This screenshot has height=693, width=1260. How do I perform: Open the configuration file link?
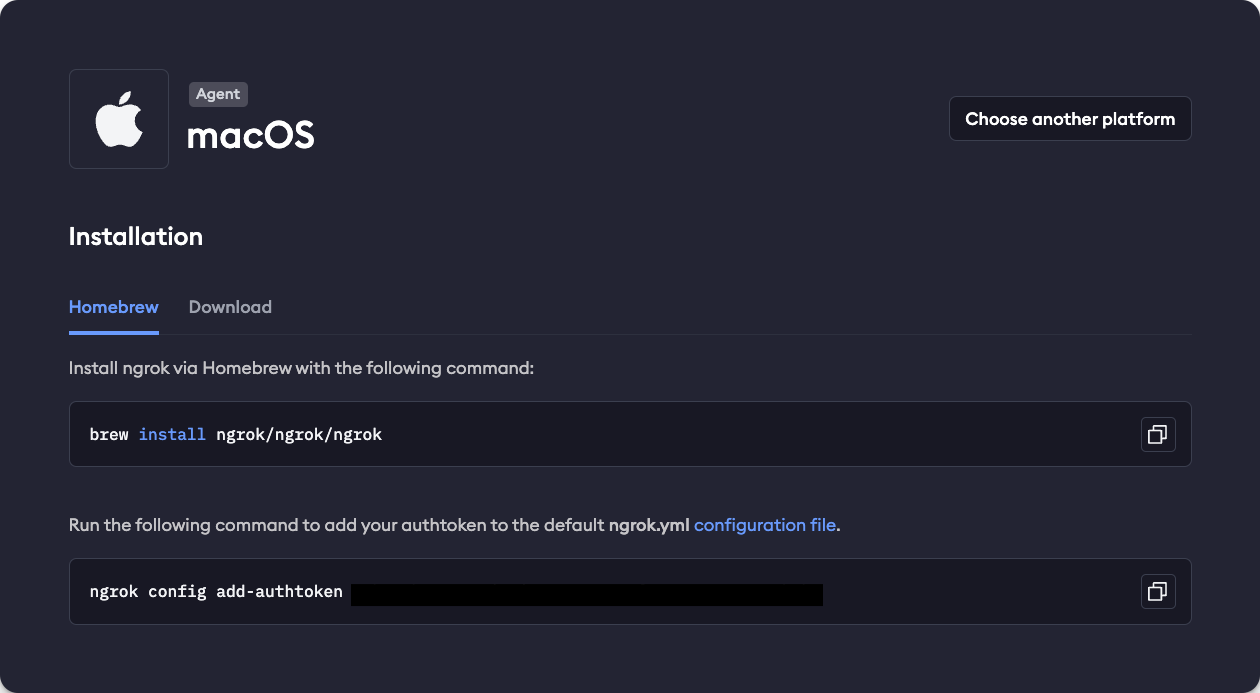tap(765, 525)
